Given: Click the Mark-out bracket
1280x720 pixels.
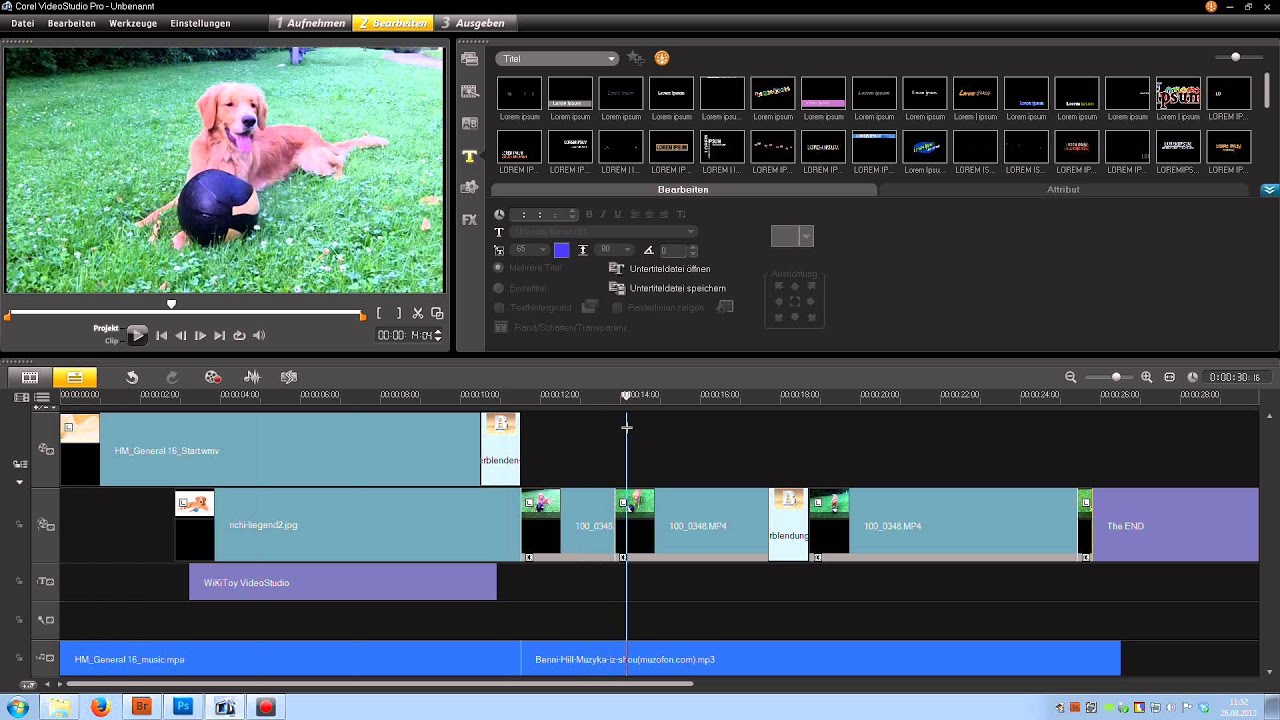Looking at the screenshot, I should pyautogui.click(x=398, y=313).
